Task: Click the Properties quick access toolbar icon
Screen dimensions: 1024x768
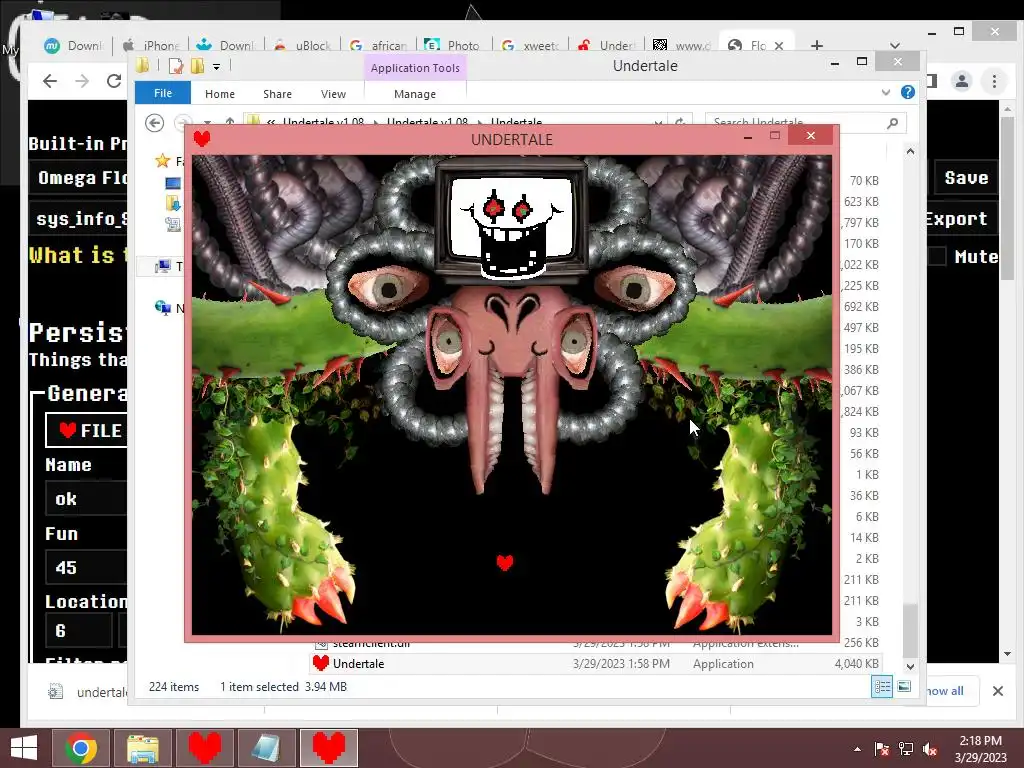Action: tap(176, 66)
